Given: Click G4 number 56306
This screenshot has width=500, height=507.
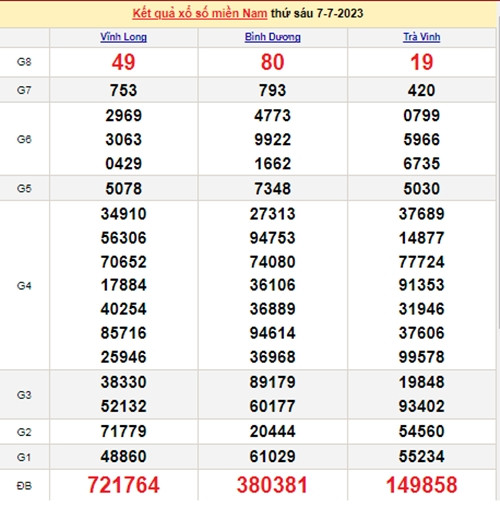Looking at the screenshot, I should [124, 238].
